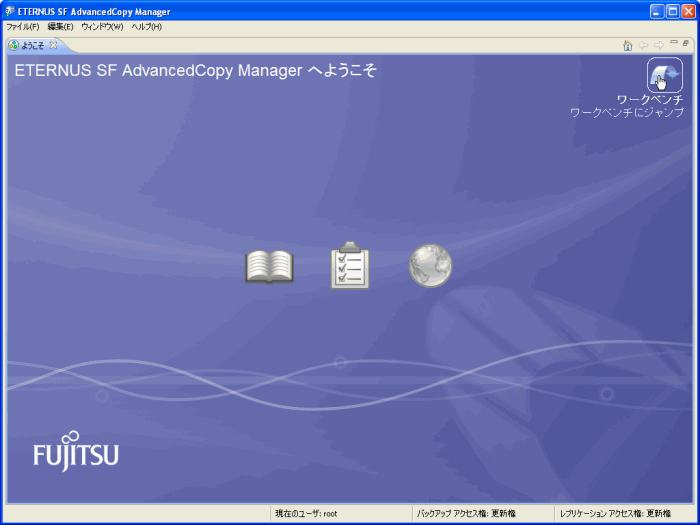
Task: Click レプリケーション アクセス権 status entry
Action: [616, 514]
